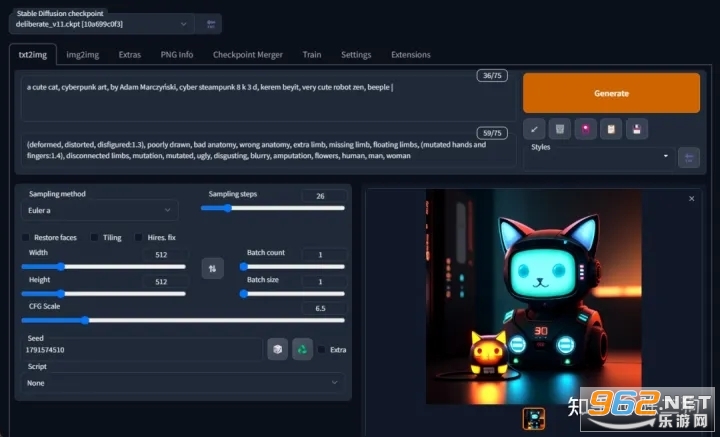Refresh the styles list with the button next to the Styles dropdown
The width and height of the screenshot is (720, 437).
pyautogui.click(x=689, y=158)
